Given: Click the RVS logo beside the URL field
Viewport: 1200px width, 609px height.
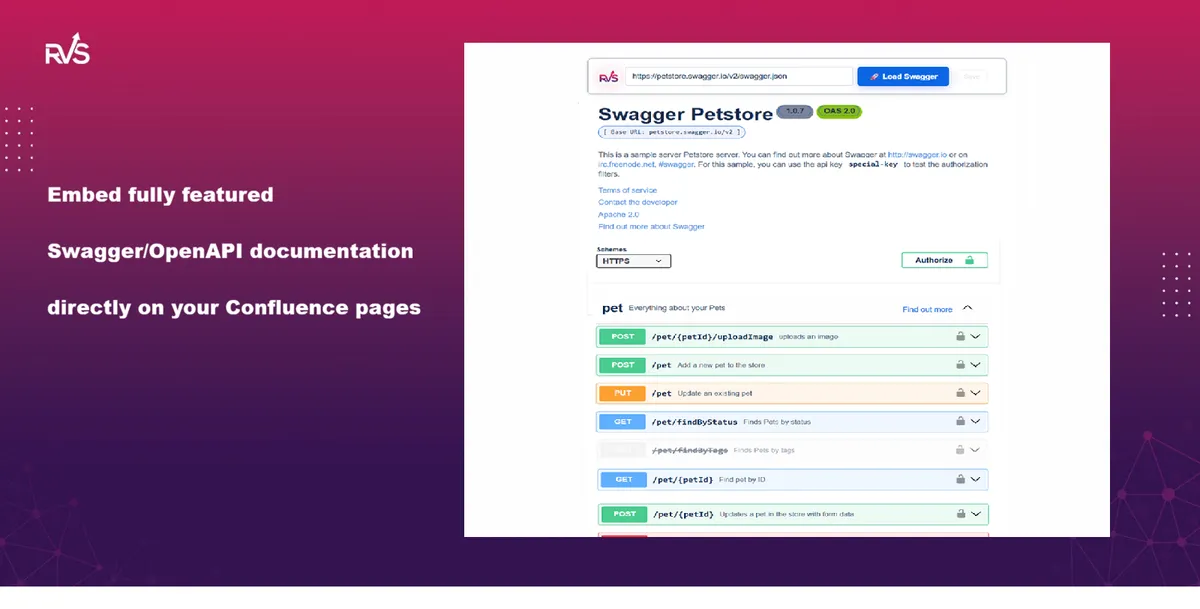Looking at the screenshot, I should (x=608, y=76).
